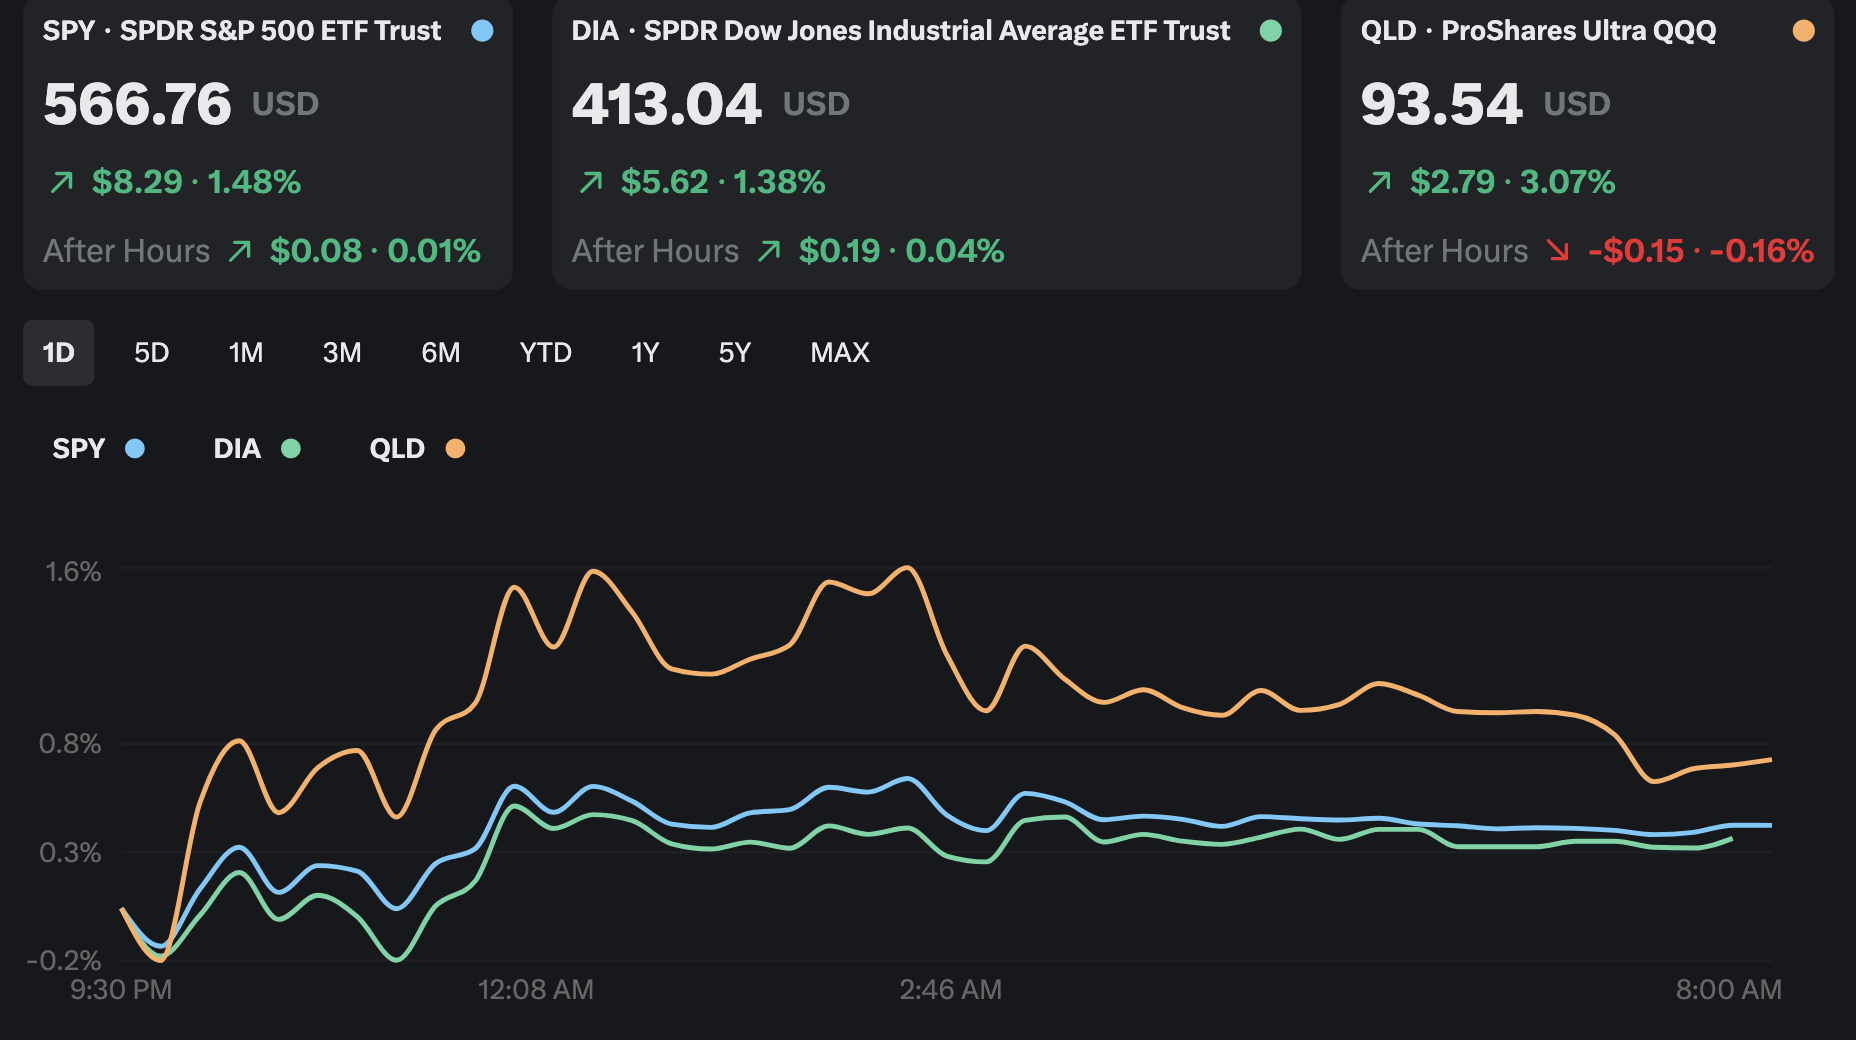The height and width of the screenshot is (1040, 1856).
Task: Click the -0.2% y-axis label
Action: 64,961
